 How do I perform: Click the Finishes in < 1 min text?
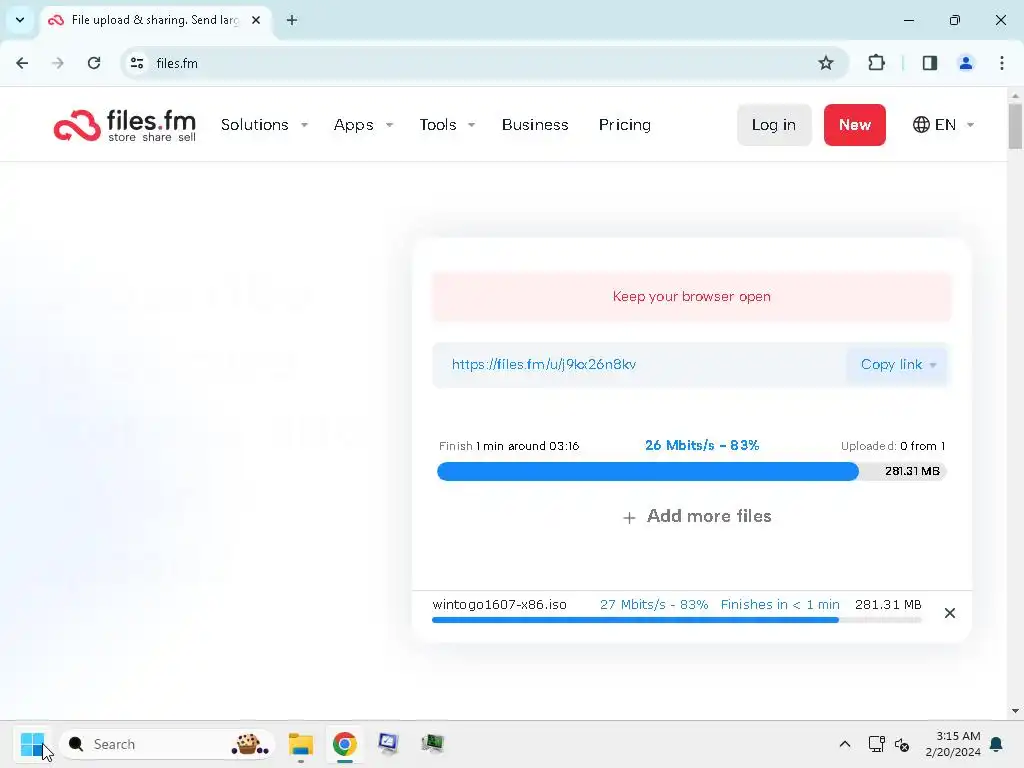tap(780, 605)
